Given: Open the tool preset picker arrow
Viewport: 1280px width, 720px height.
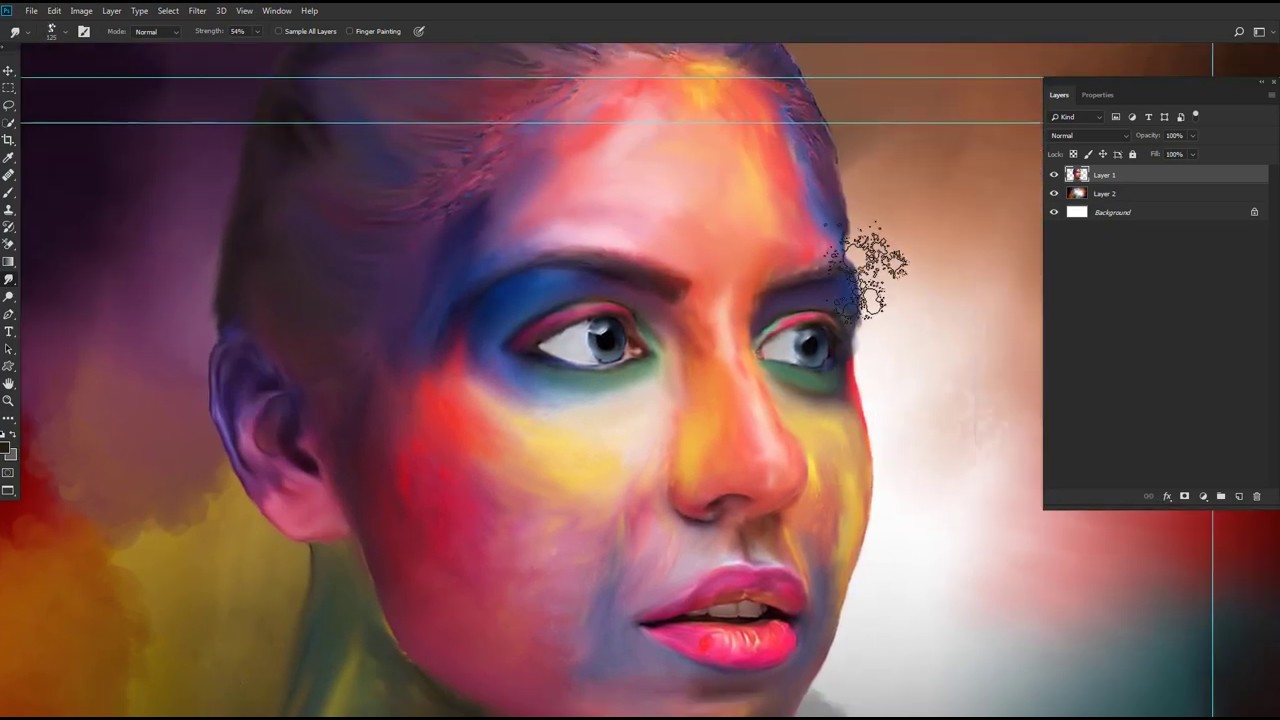Looking at the screenshot, I should coord(27,31).
